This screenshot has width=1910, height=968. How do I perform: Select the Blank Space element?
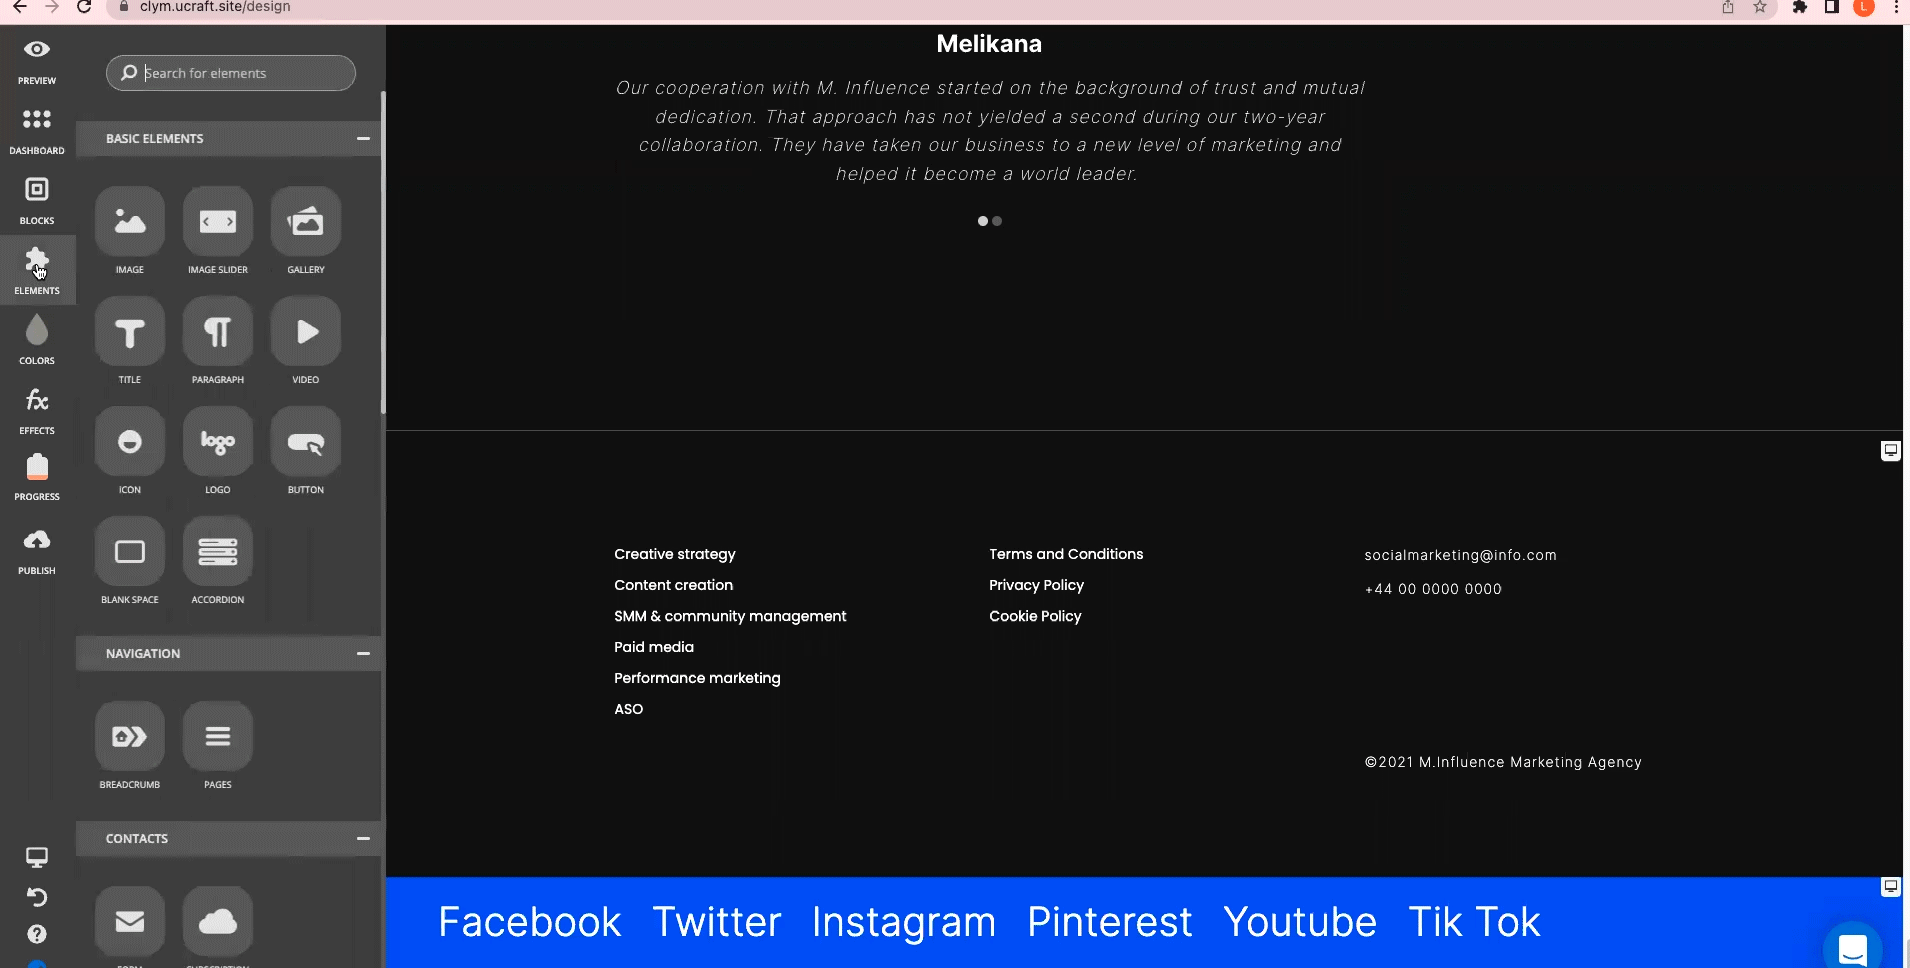130,551
